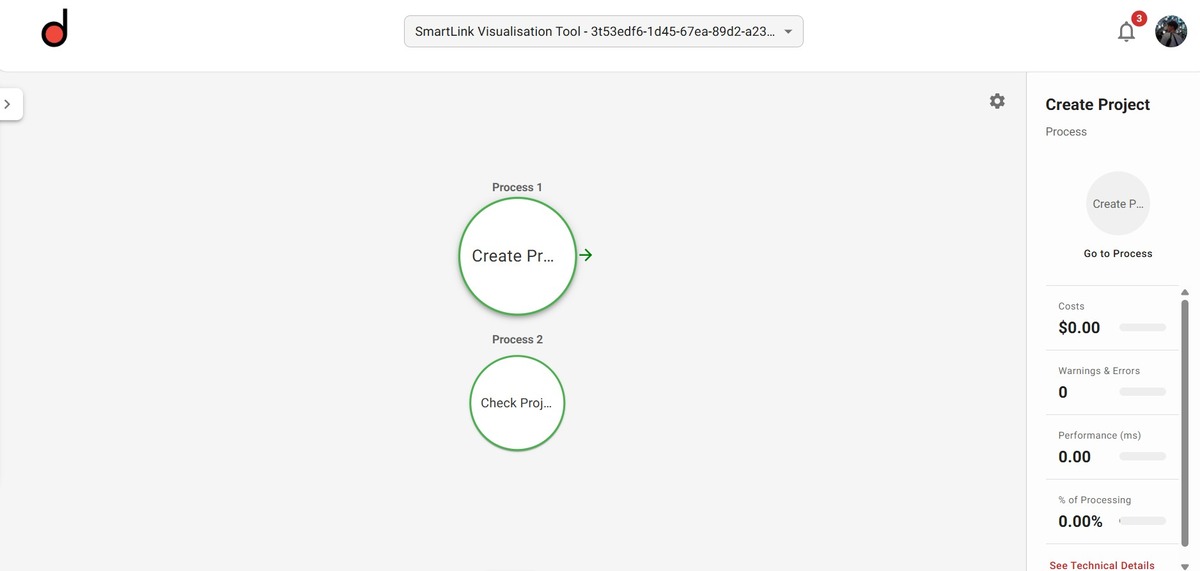The width and height of the screenshot is (1200, 571).
Task: Select the Check Project process node
Action: [517, 403]
